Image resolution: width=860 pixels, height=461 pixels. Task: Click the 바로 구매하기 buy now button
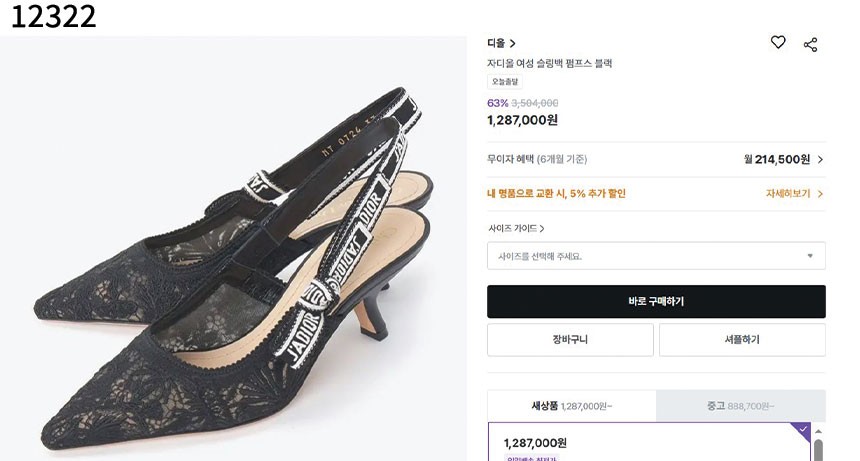[656, 301]
